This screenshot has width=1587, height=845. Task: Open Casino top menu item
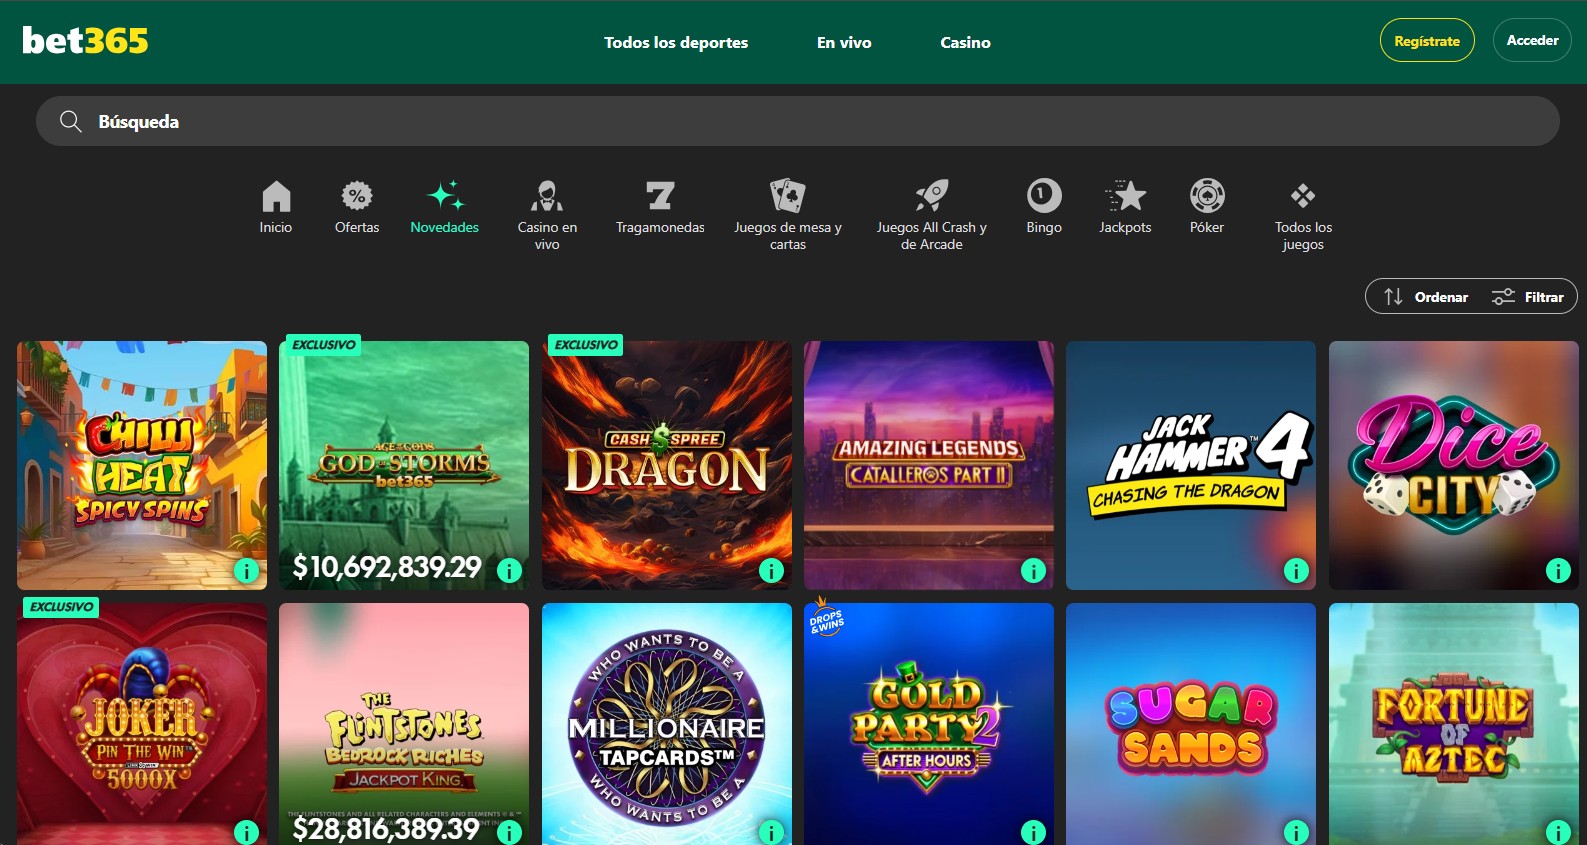(x=965, y=42)
